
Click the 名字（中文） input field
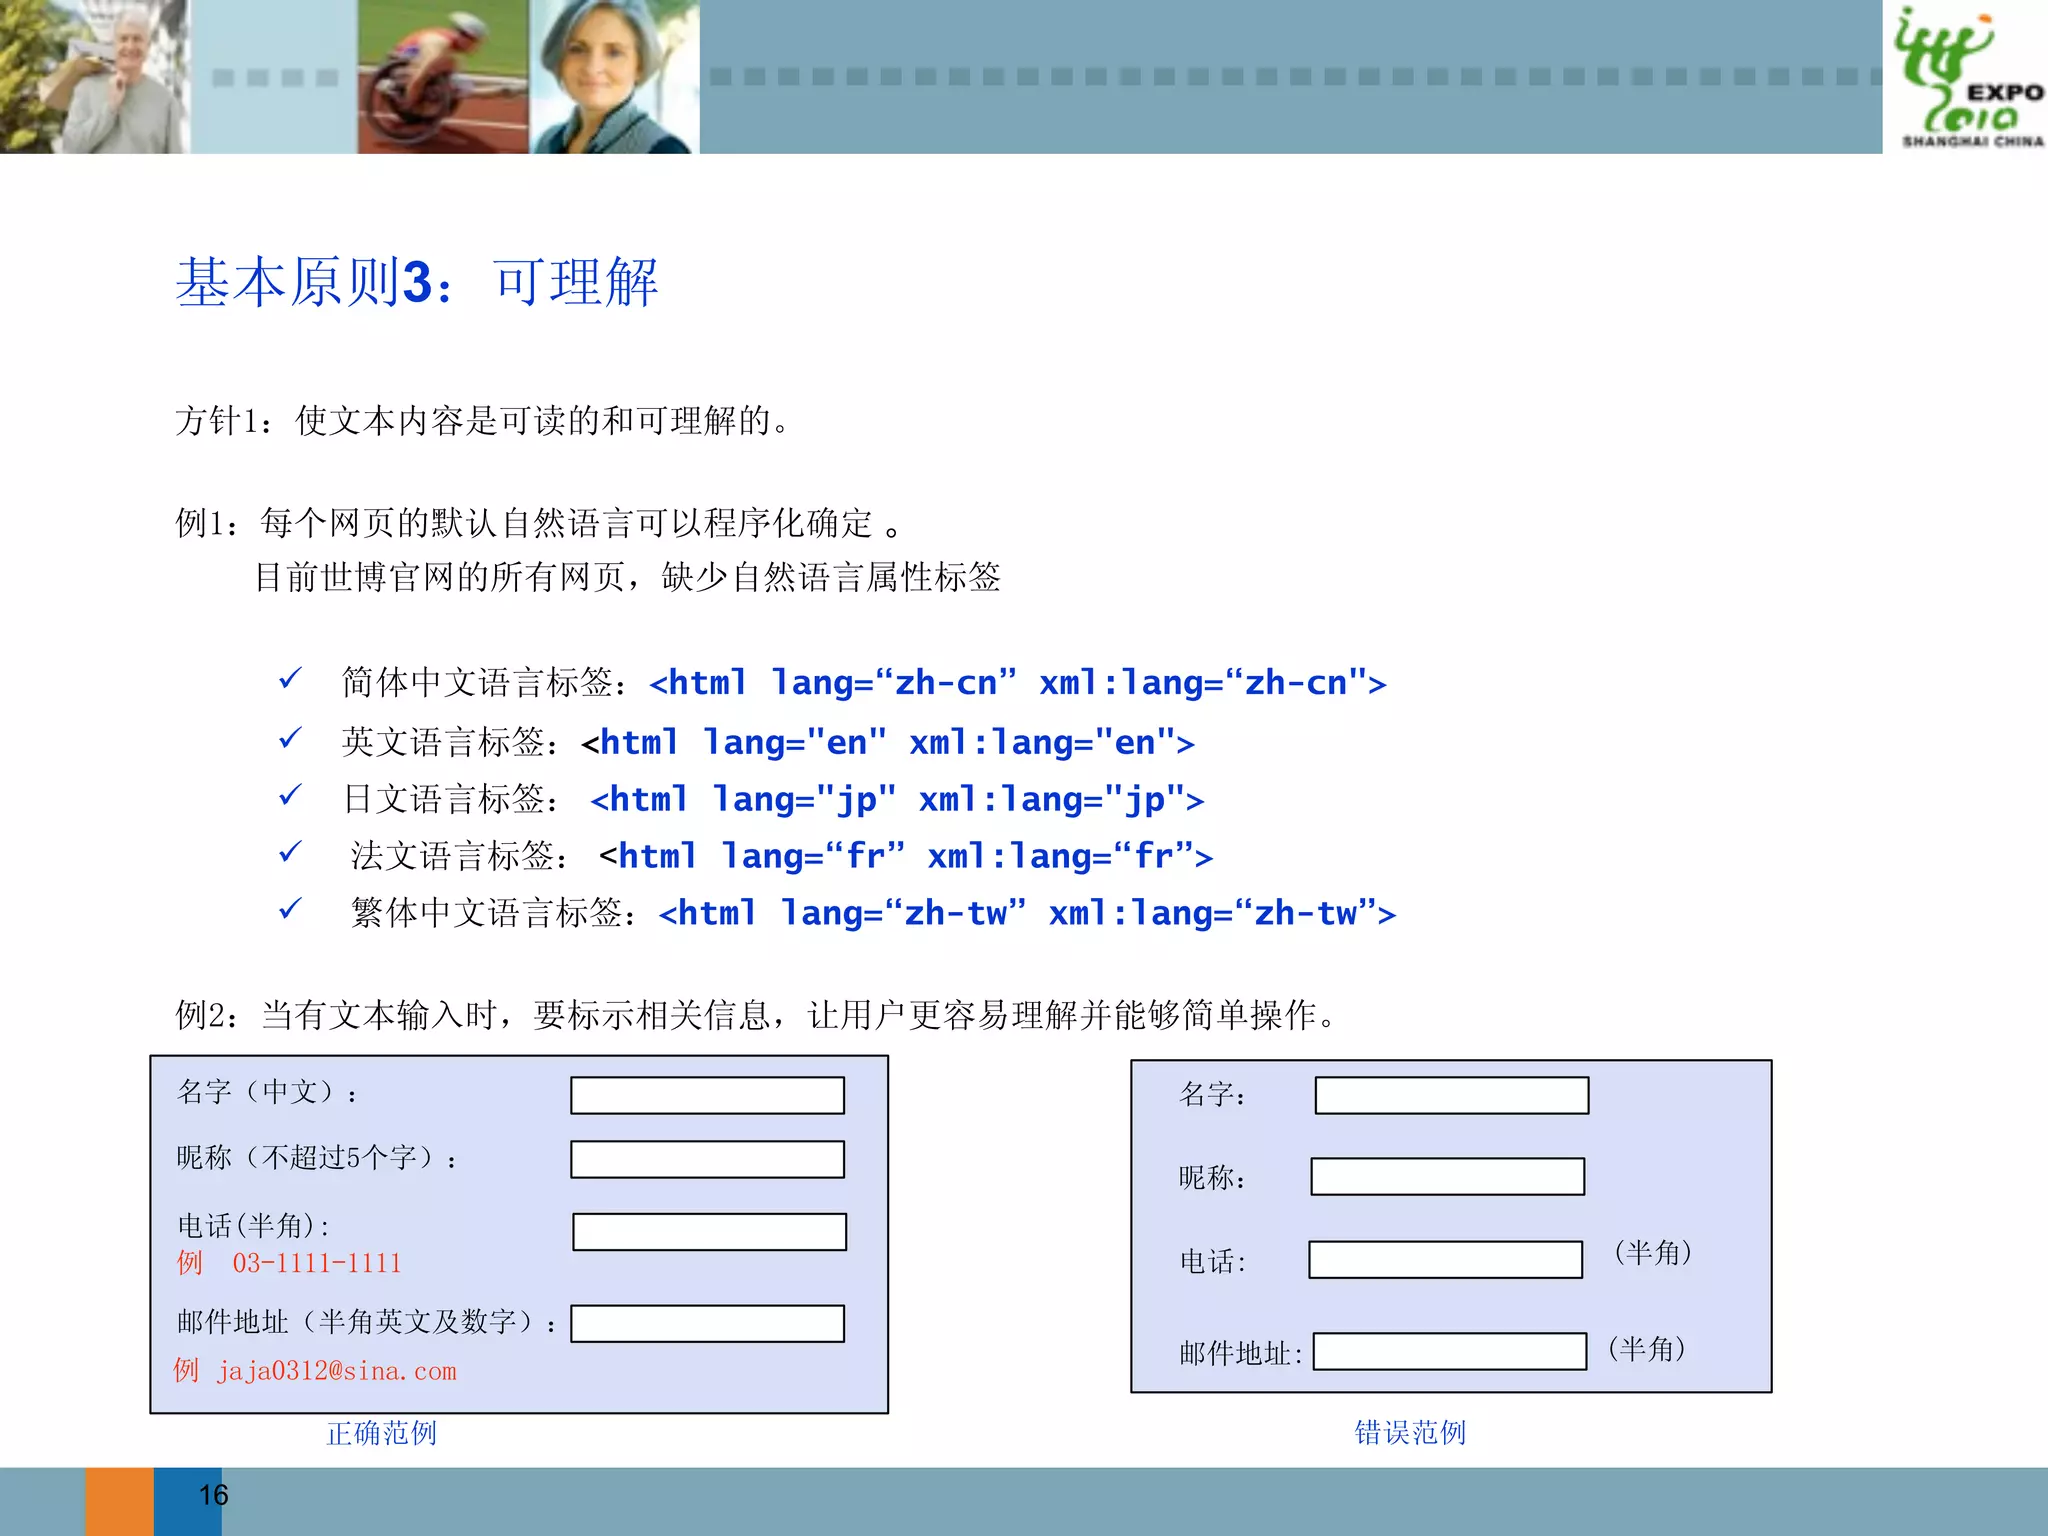[707, 1095]
